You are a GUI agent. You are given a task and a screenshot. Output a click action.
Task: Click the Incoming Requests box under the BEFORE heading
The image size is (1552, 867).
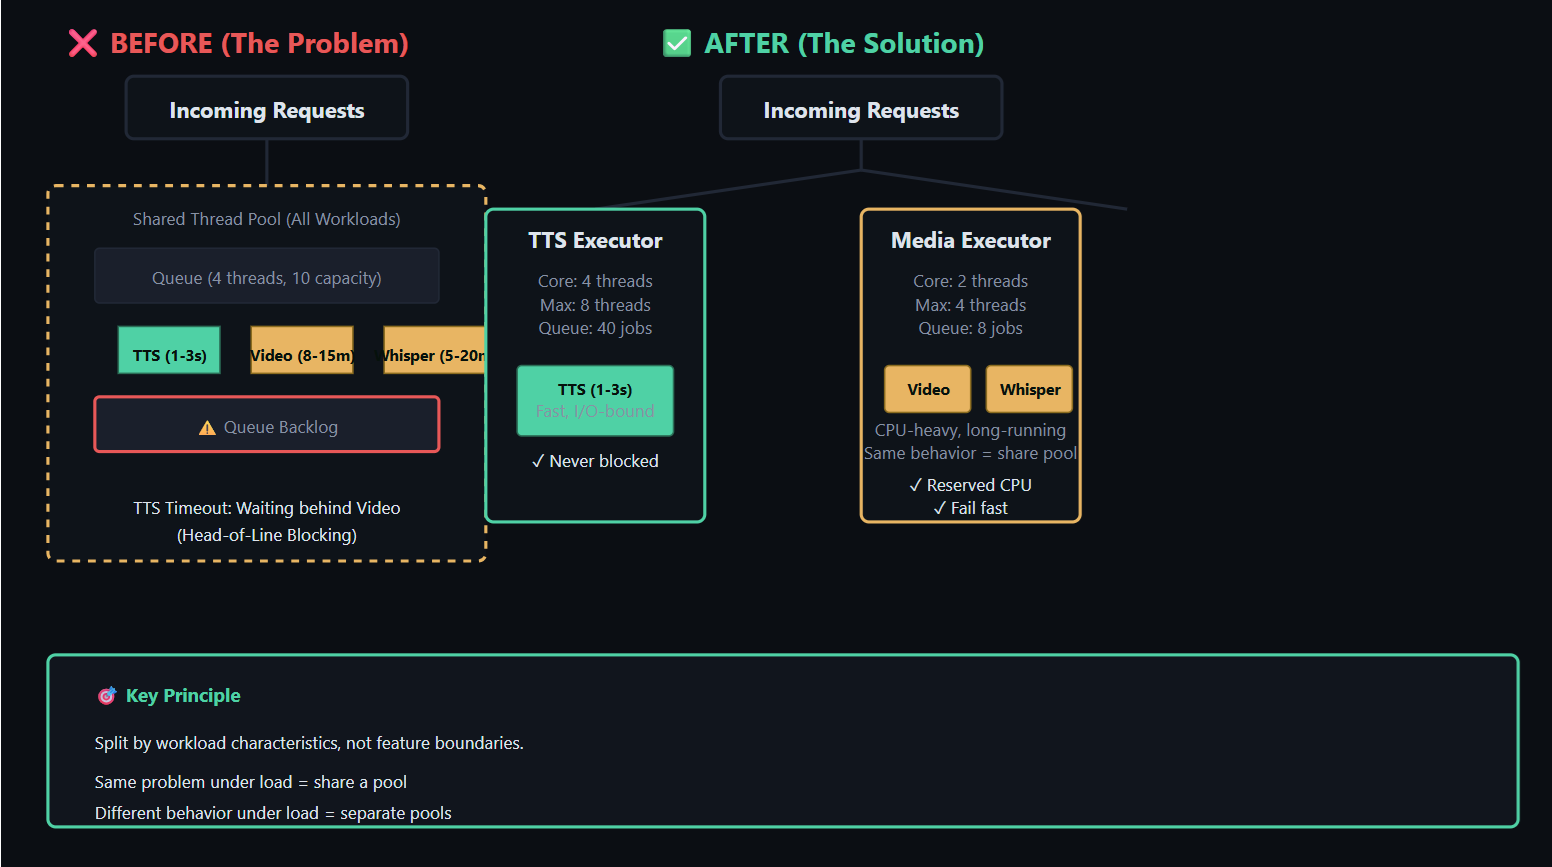point(267,108)
